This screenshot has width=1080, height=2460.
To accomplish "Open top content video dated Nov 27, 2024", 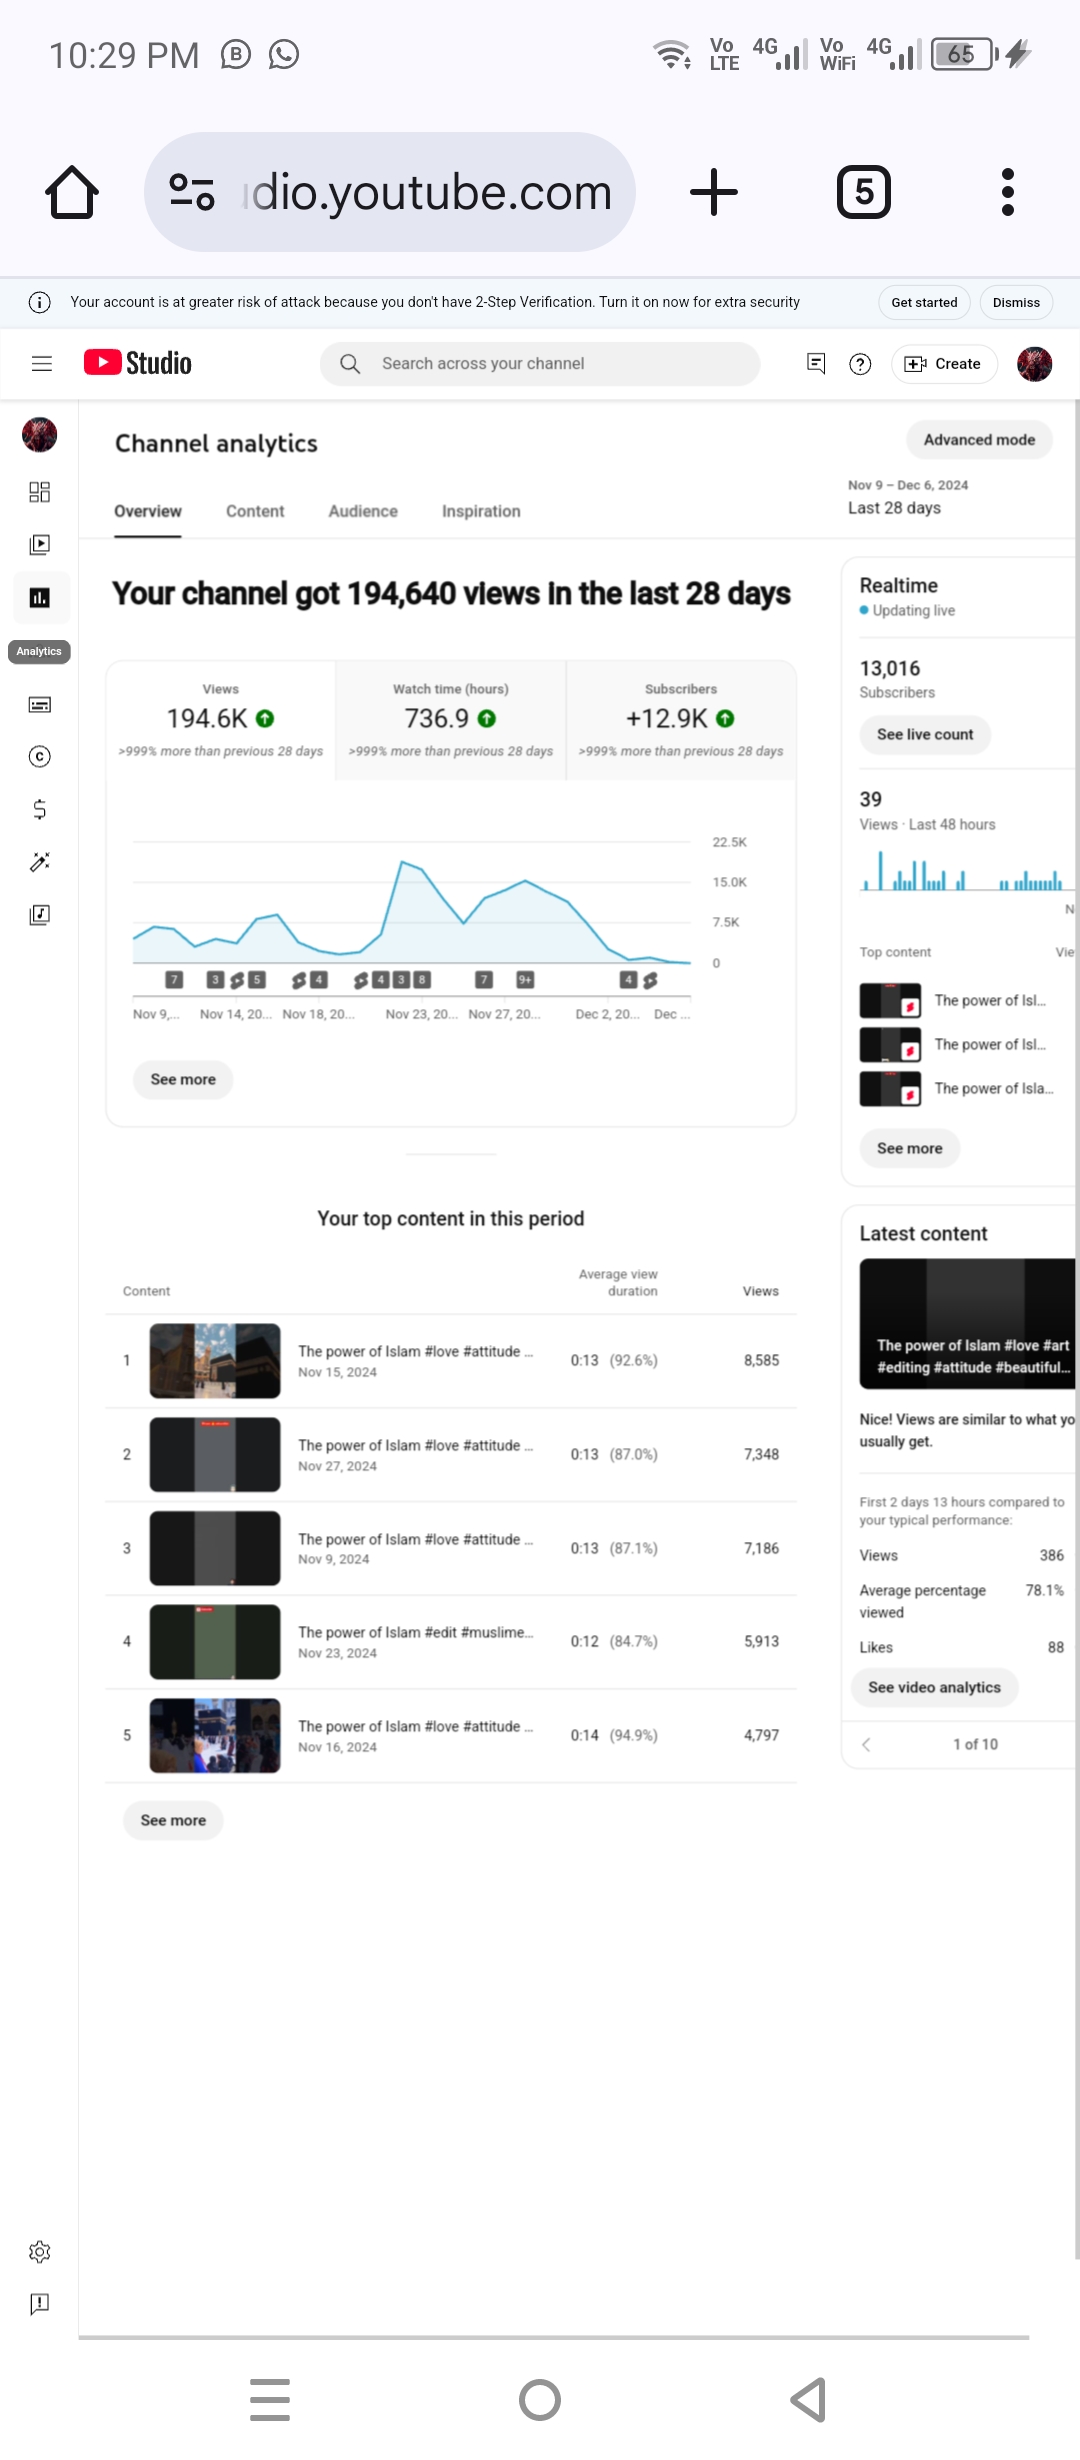I will click(x=450, y=1455).
